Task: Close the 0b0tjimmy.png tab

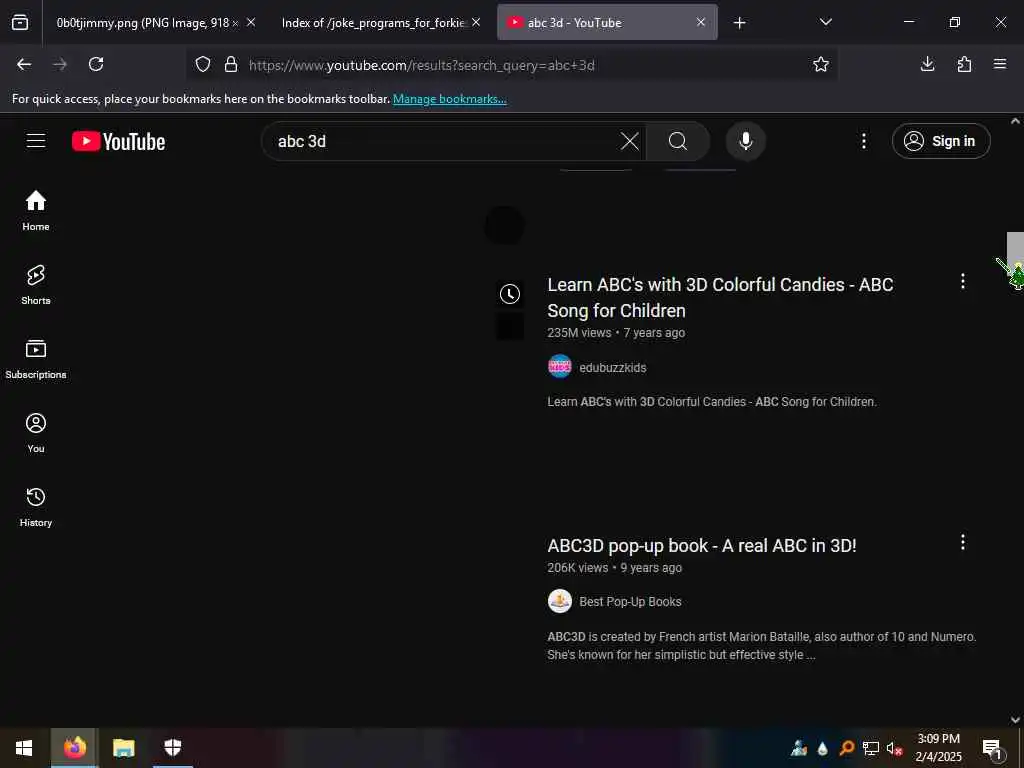Action: click(x=251, y=23)
